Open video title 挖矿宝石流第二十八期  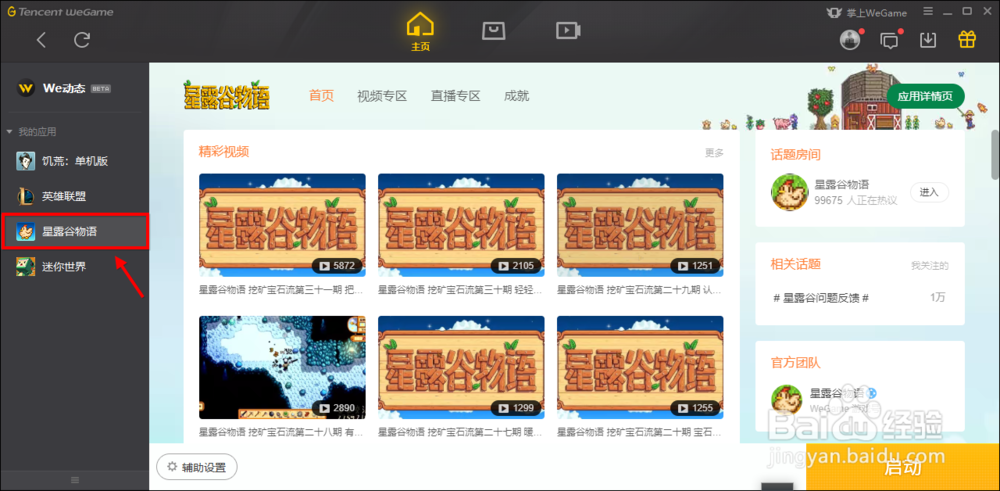pos(282,432)
